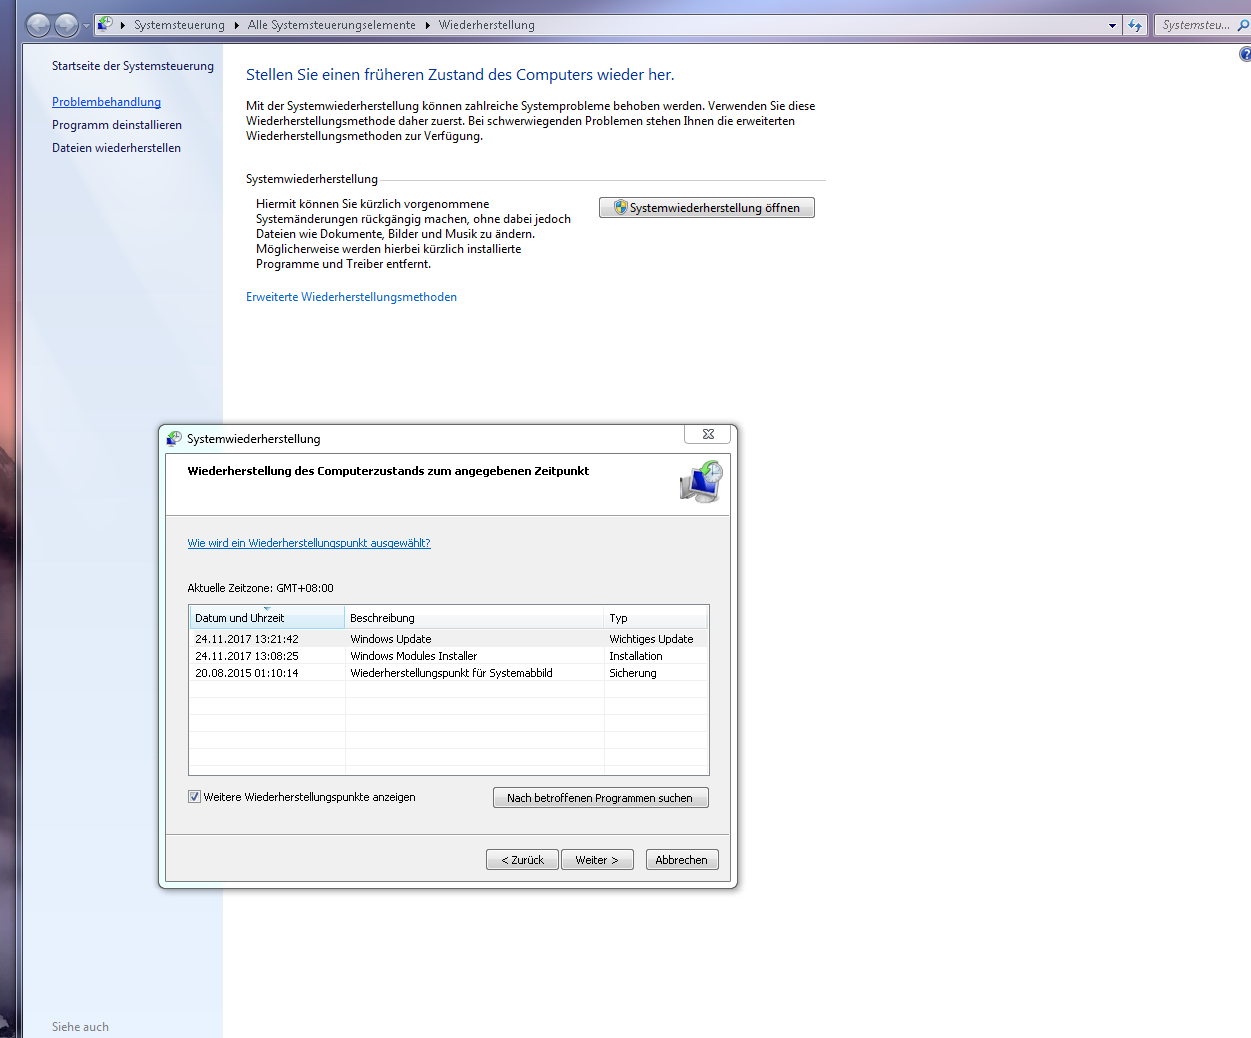The height and width of the screenshot is (1038, 1251).
Task: Select restore point 24.11.2017 13:08:25
Action: click(448, 656)
